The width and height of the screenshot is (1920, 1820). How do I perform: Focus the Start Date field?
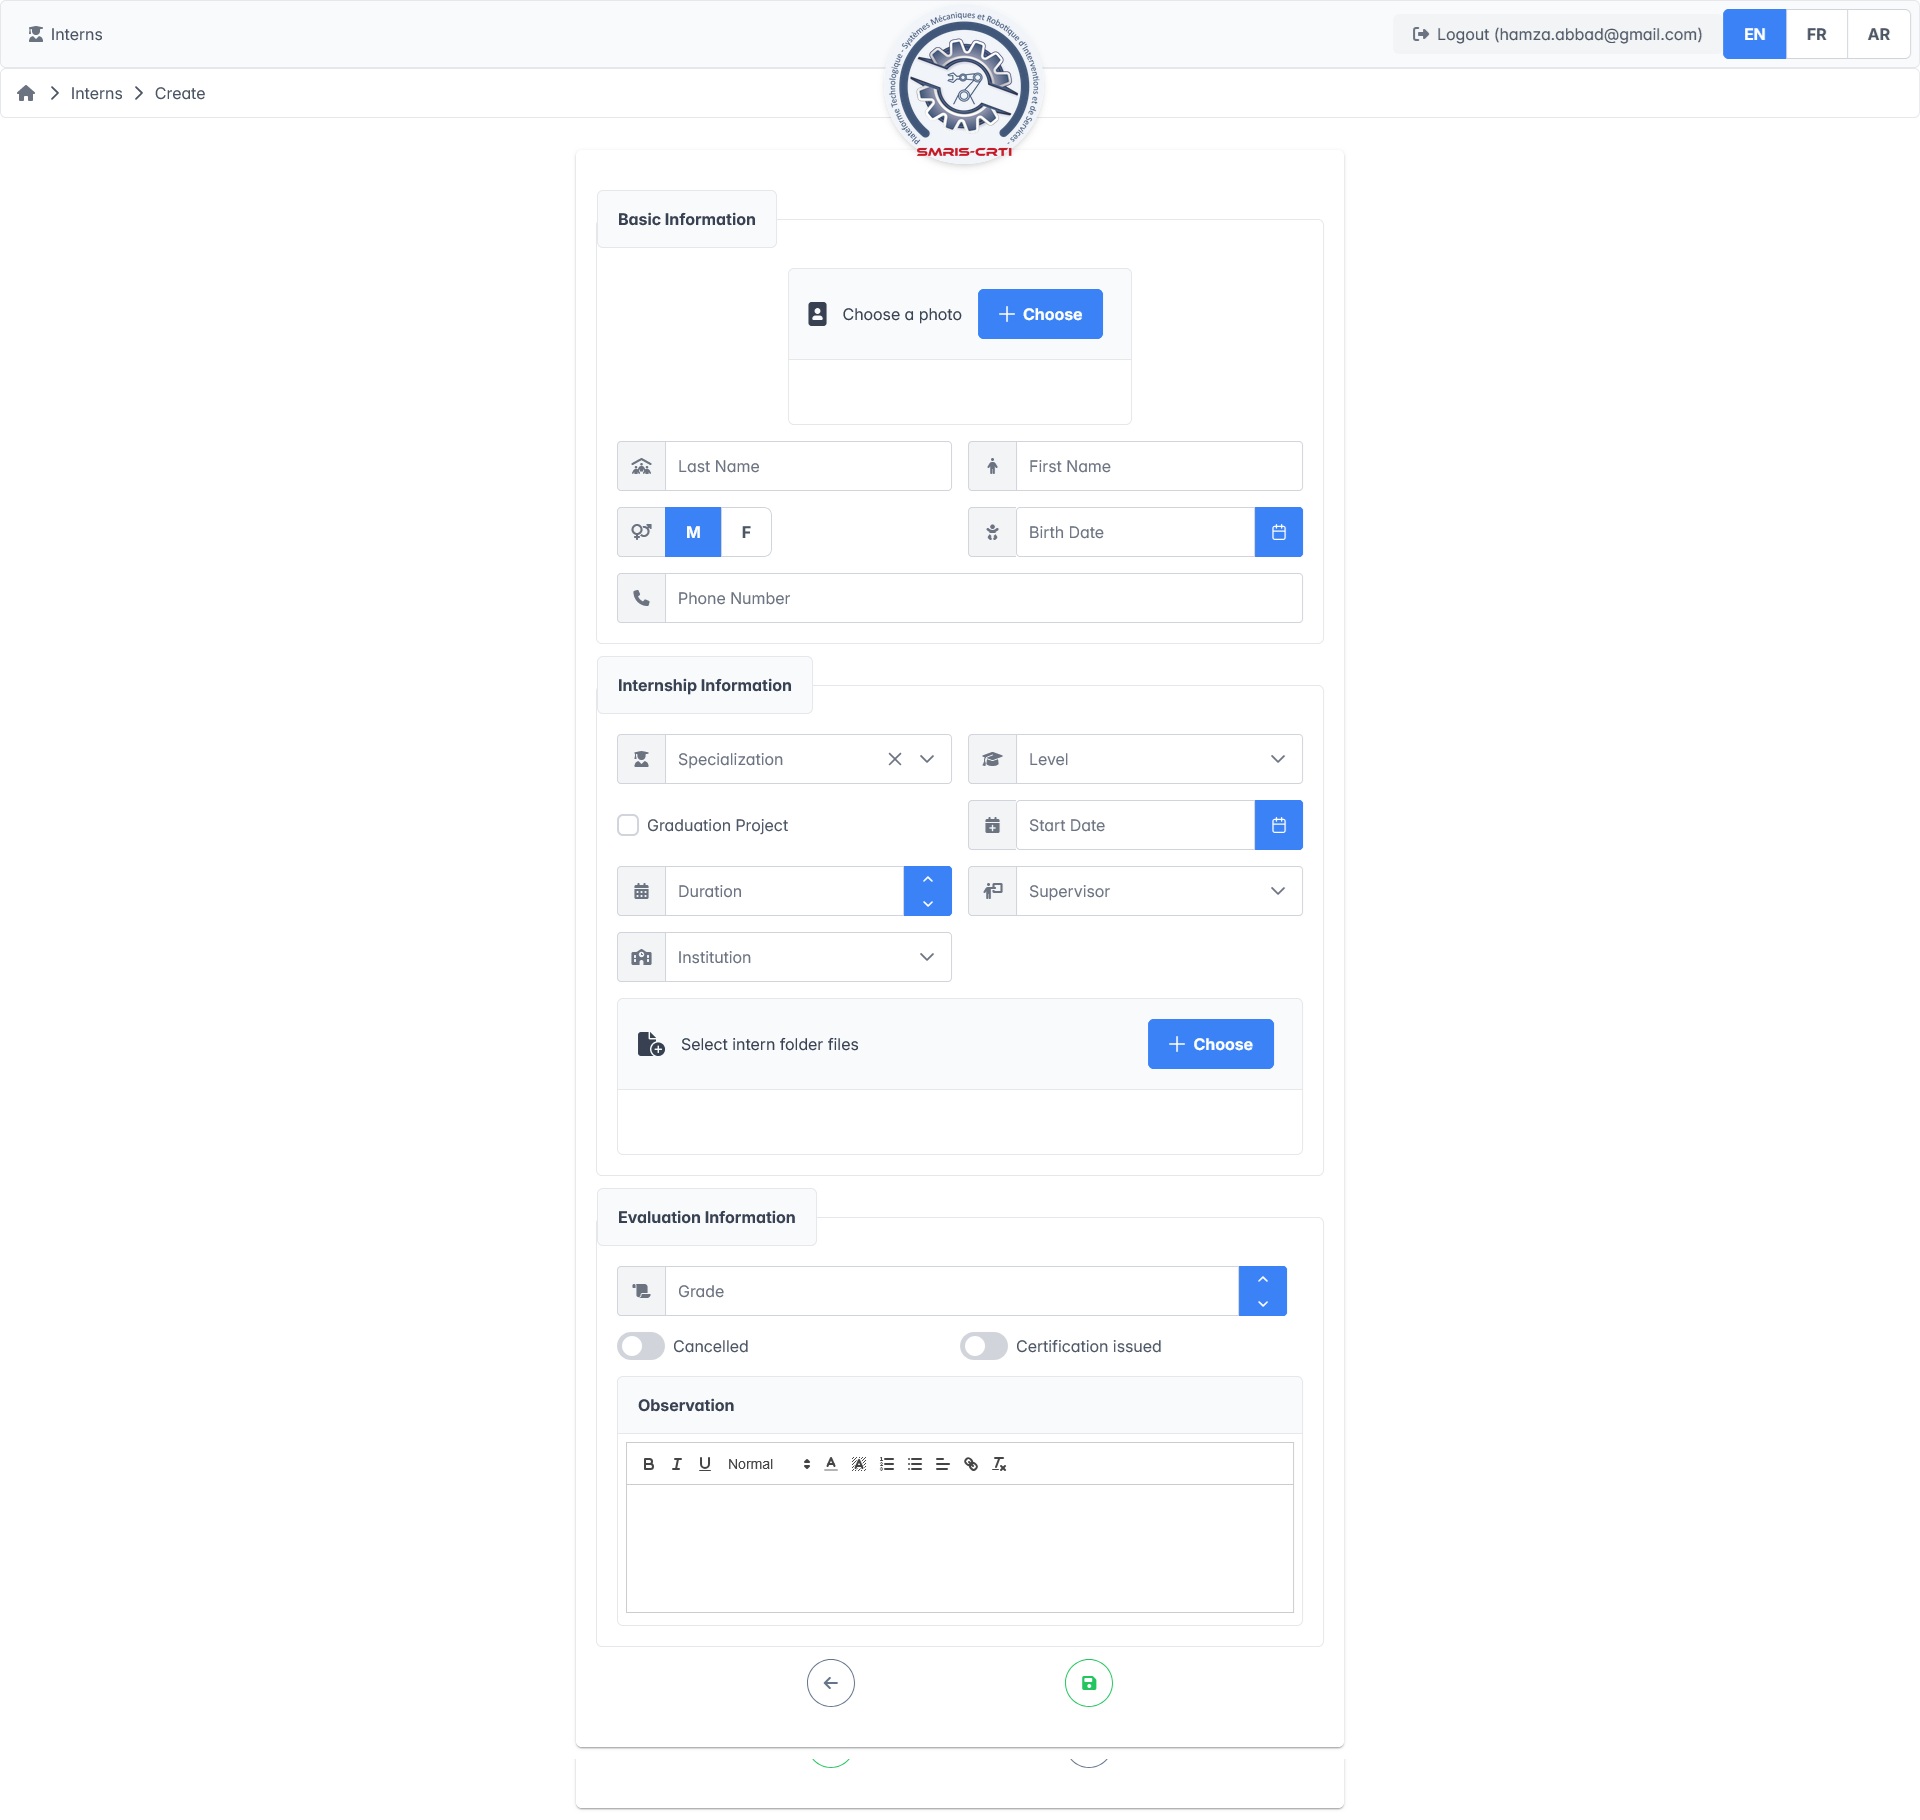[1135, 825]
